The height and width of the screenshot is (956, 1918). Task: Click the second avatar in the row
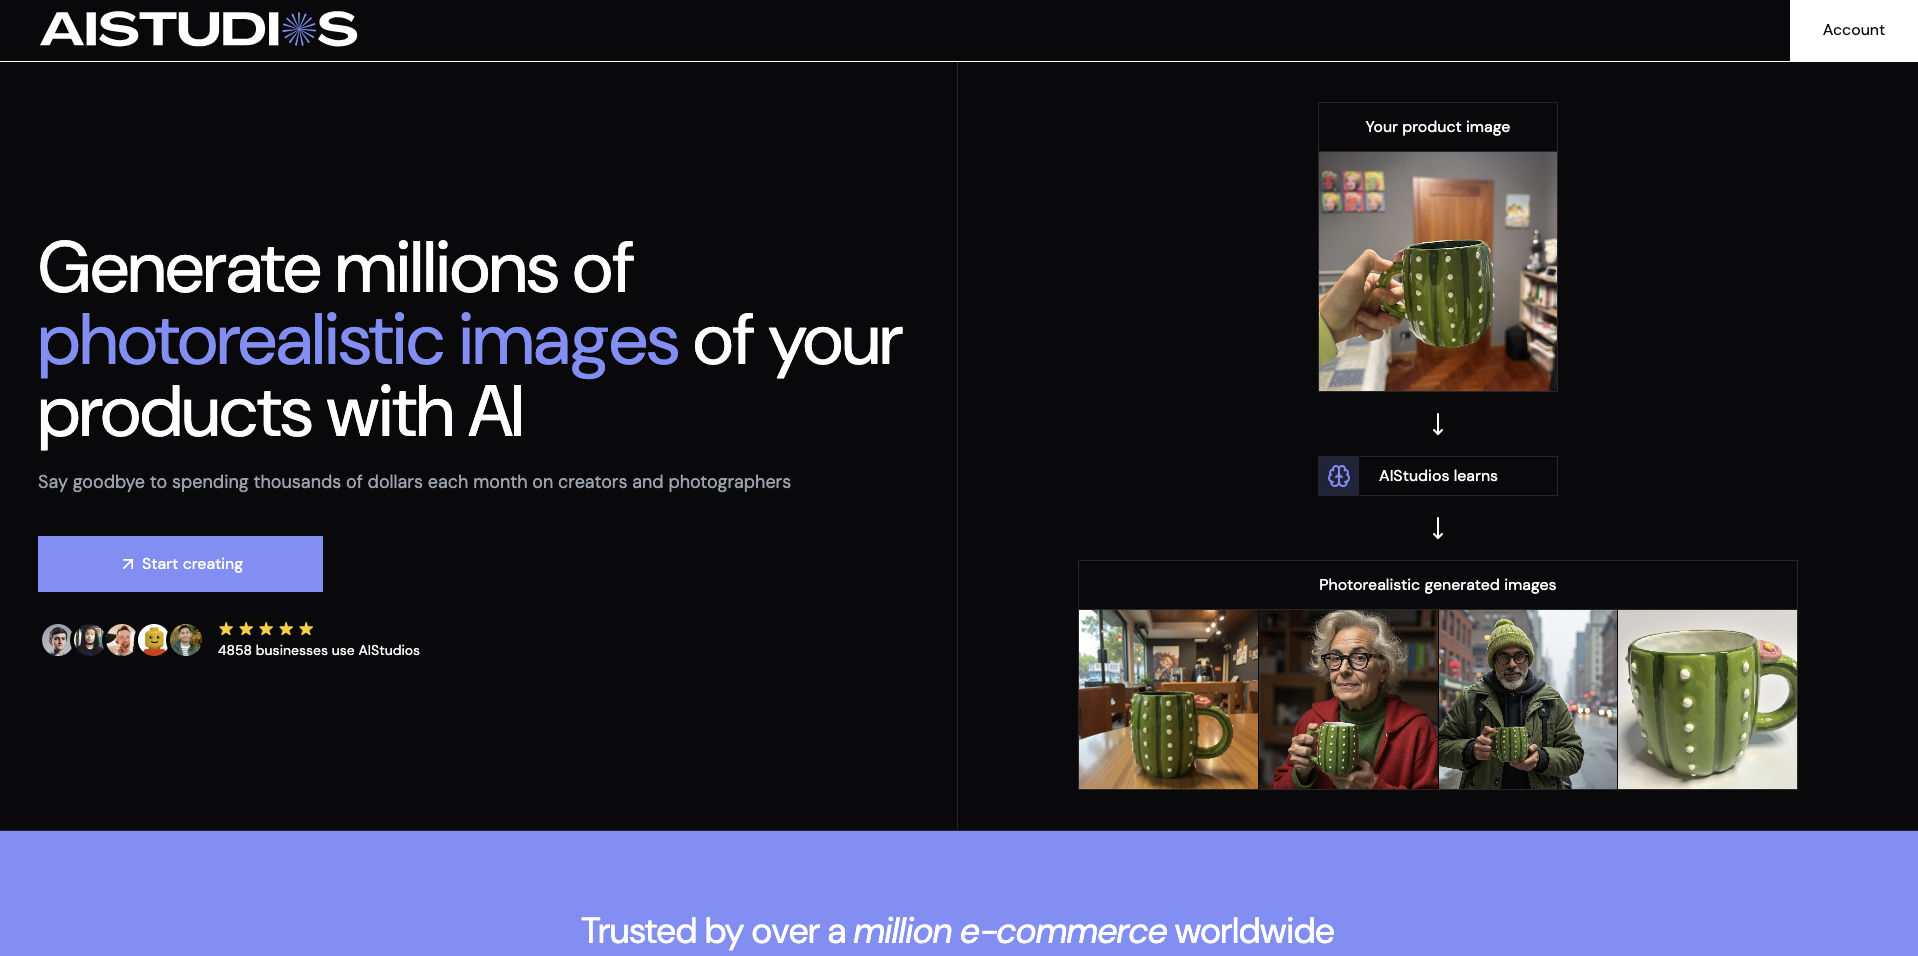[x=90, y=640]
